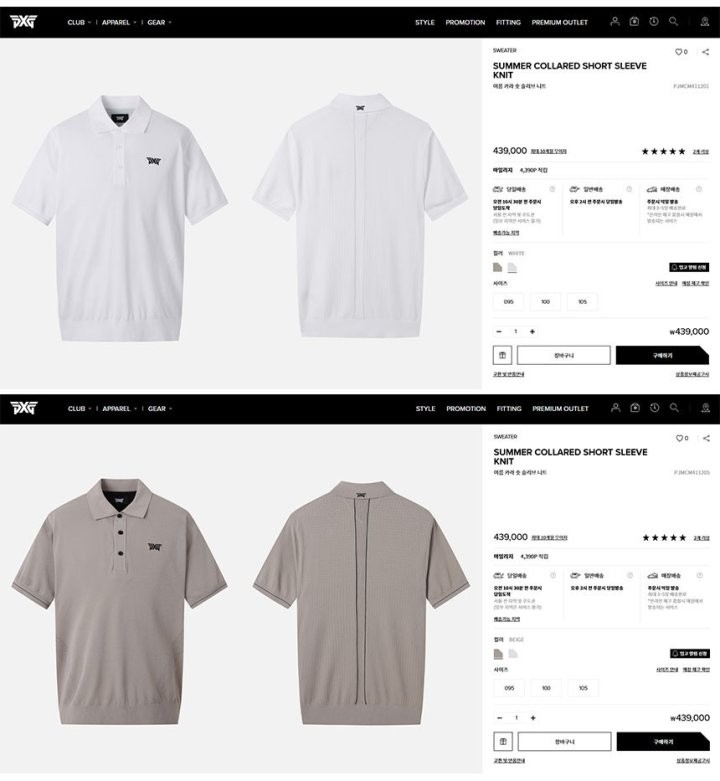Expand the APPAREL dropdown in the top nav
This screenshot has height=781, width=720.
click(x=119, y=22)
